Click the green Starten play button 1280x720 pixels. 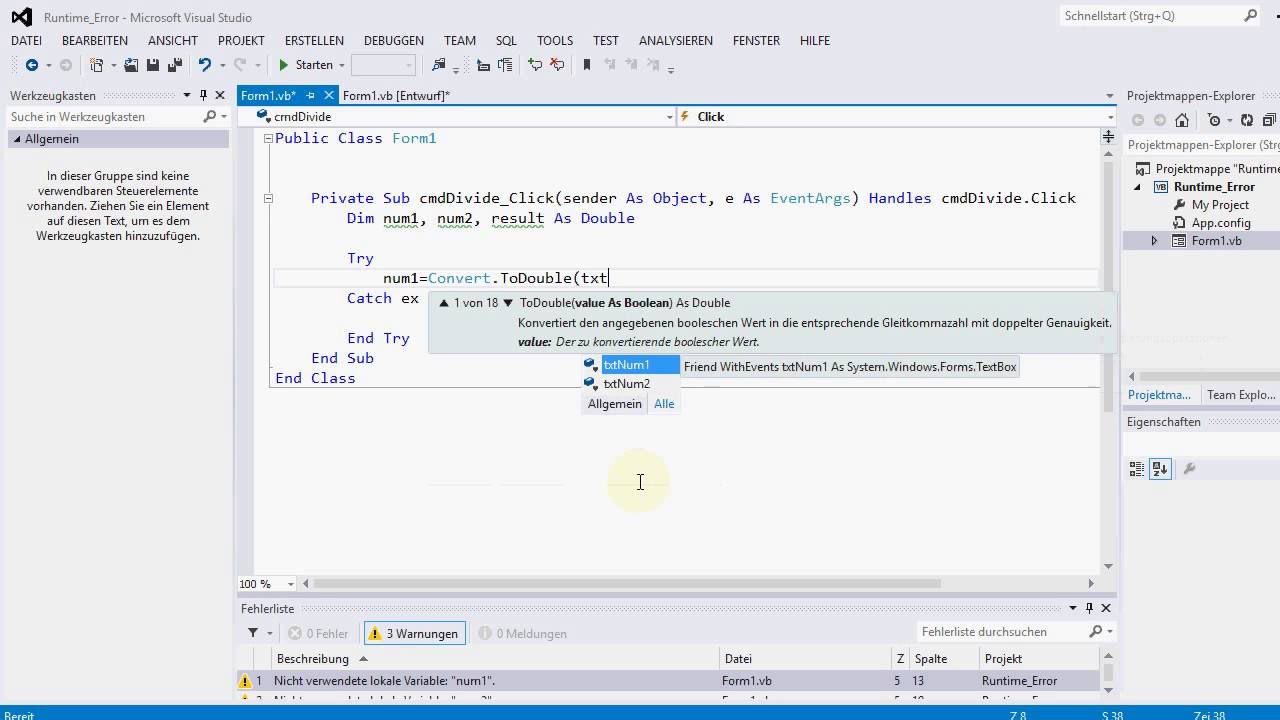[306, 65]
